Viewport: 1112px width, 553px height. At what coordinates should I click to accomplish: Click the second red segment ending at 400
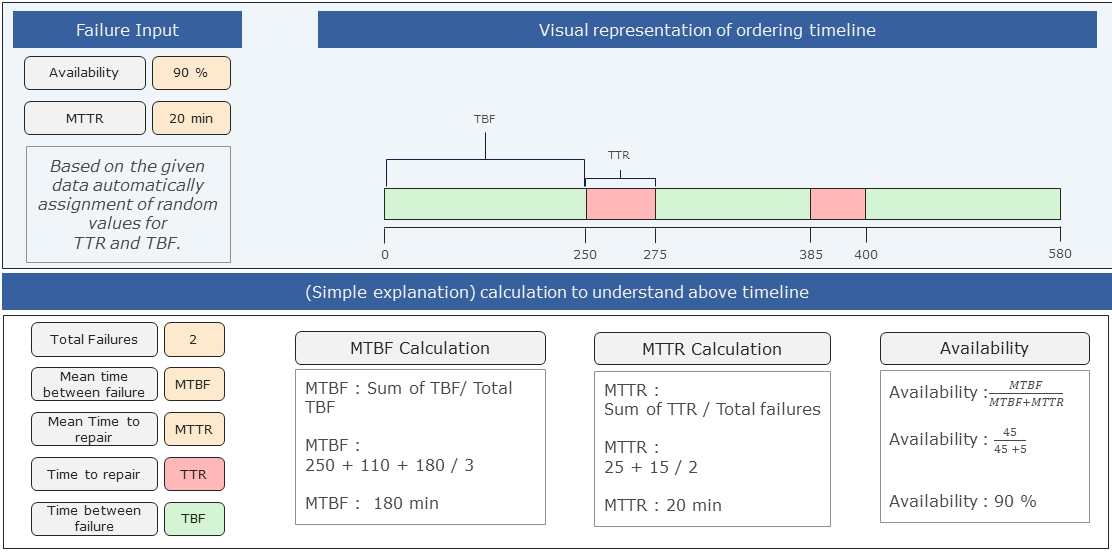point(837,203)
